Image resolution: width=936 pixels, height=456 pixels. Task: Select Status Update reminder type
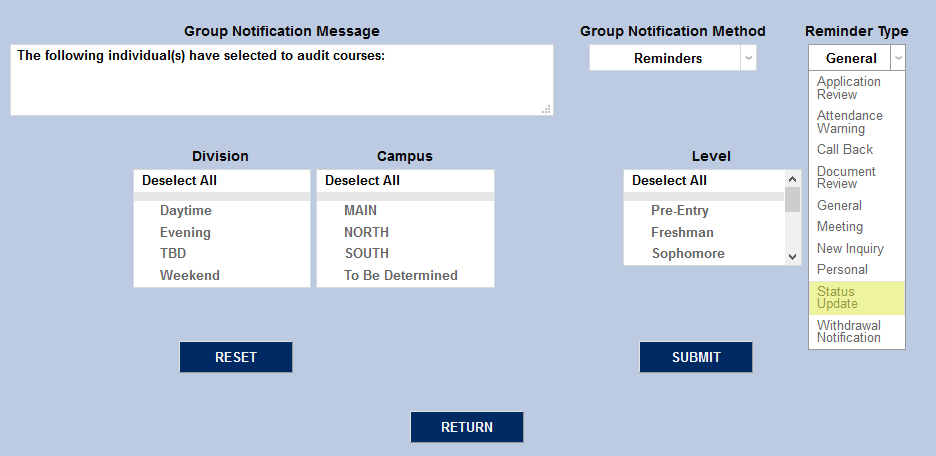point(856,297)
